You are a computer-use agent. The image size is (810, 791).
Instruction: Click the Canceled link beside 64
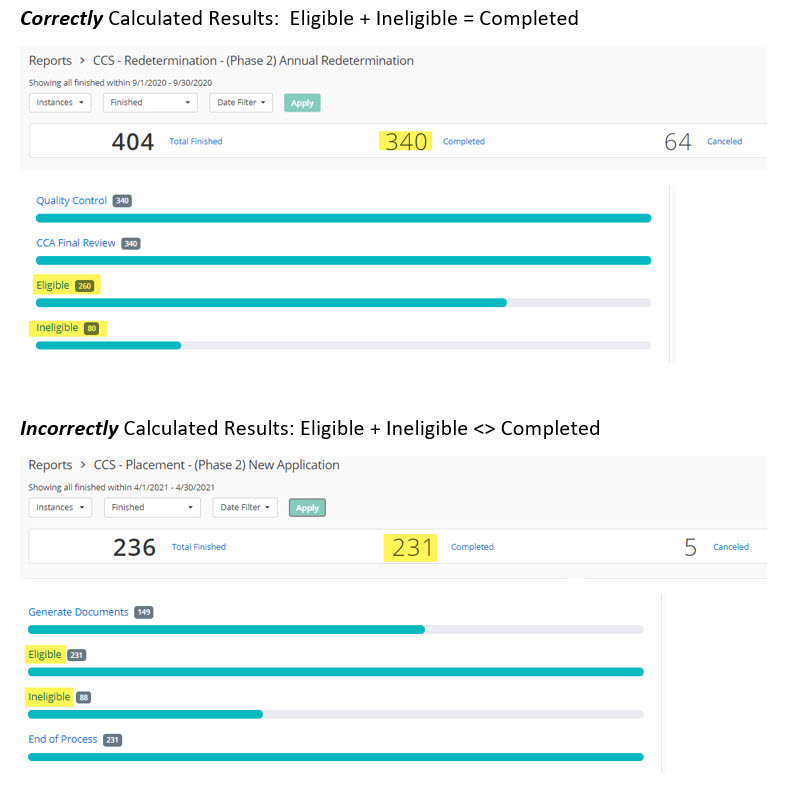point(724,142)
